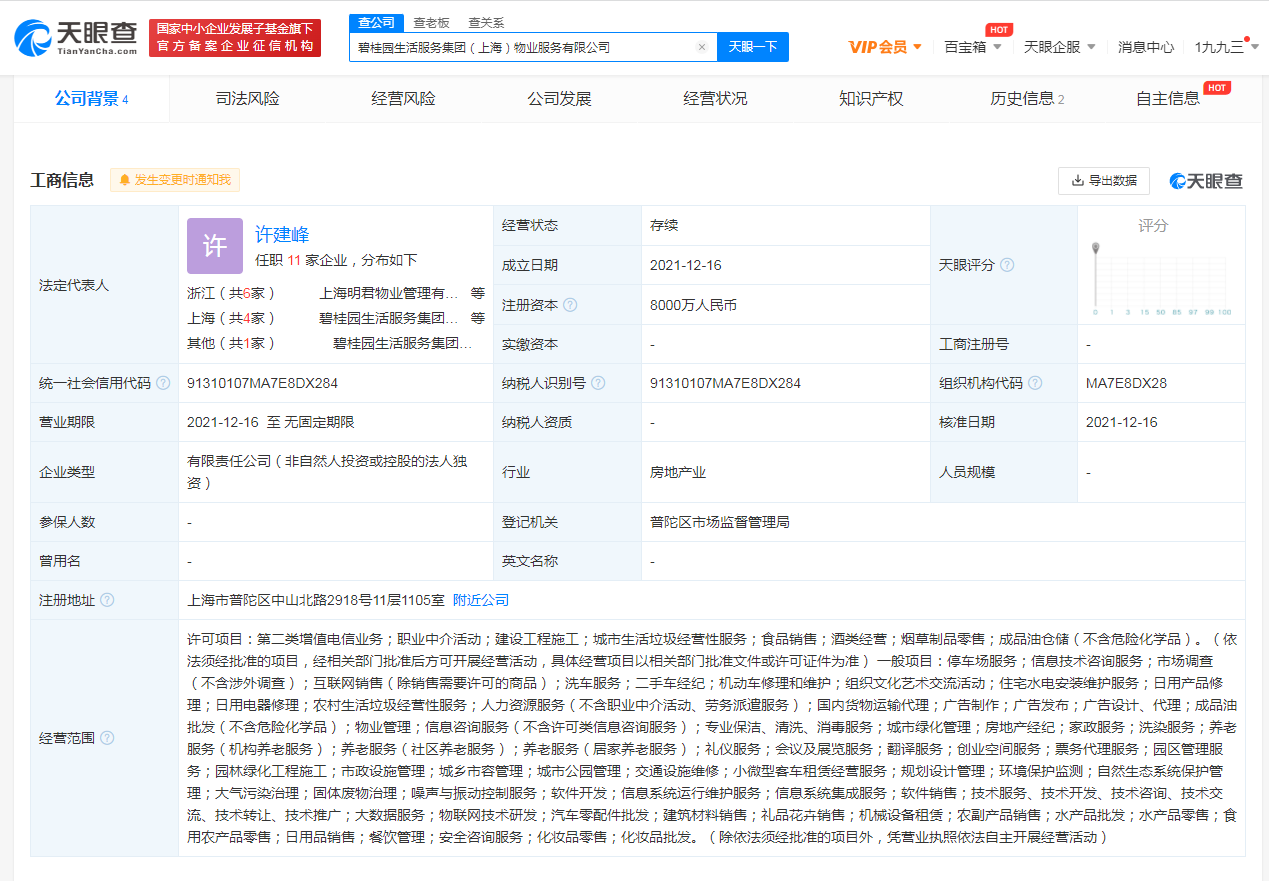1269x881 pixels.
Task: Click help icon beside 组织机构代码
Action: [x=1035, y=383]
